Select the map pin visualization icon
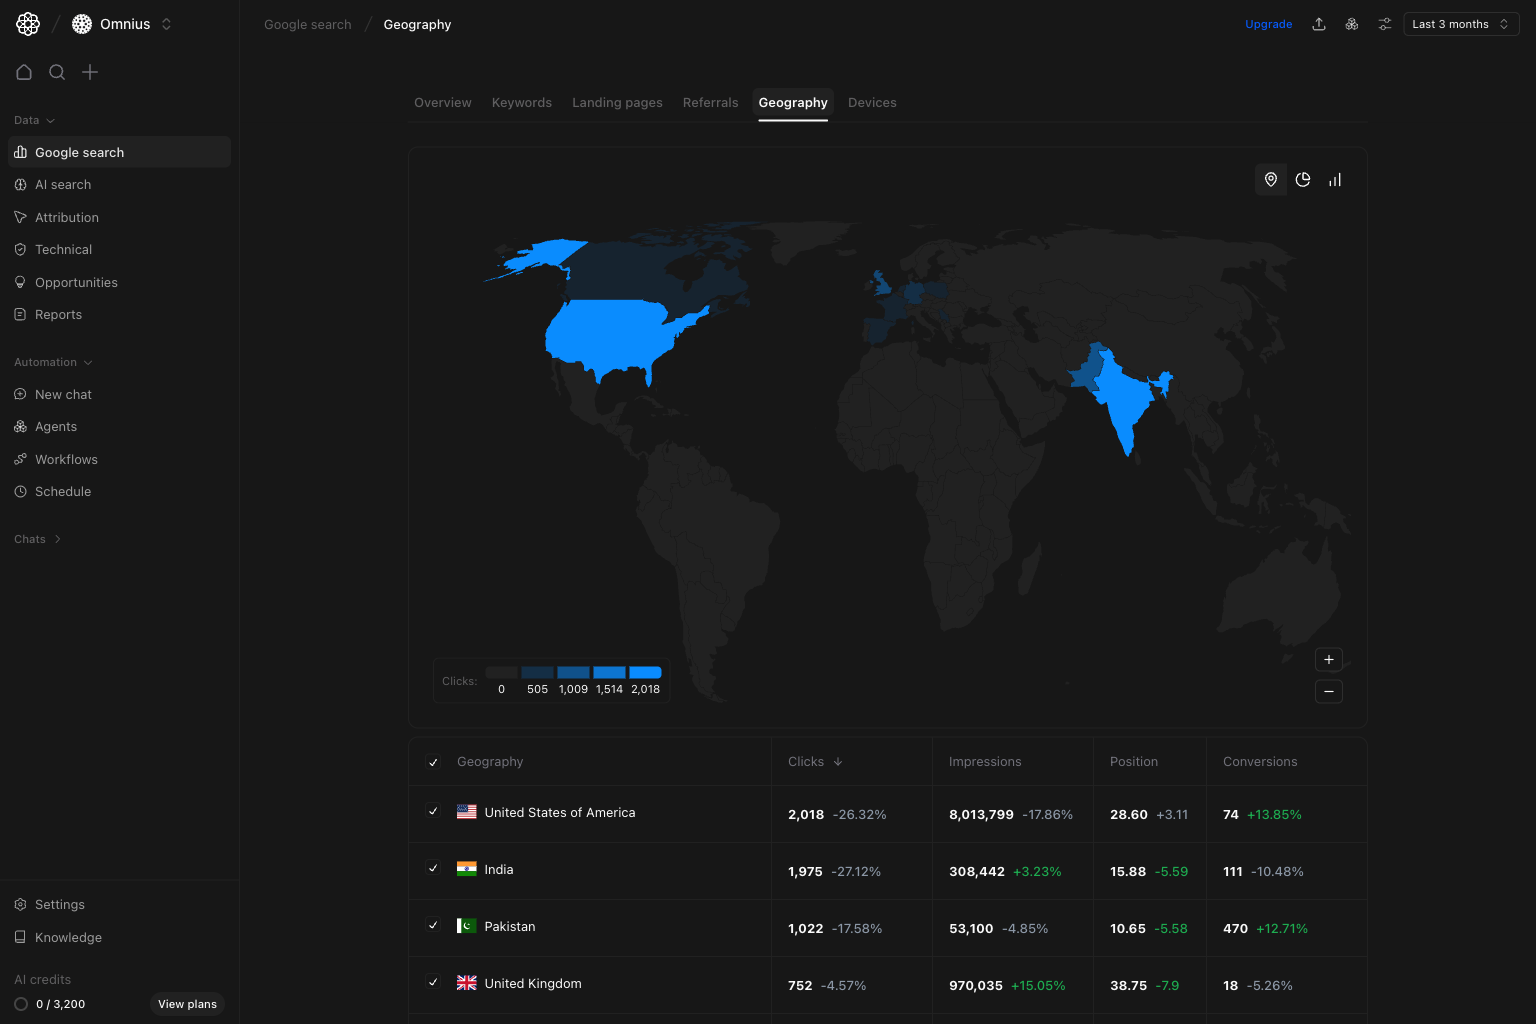Viewport: 1536px width, 1024px height. pos(1271,179)
